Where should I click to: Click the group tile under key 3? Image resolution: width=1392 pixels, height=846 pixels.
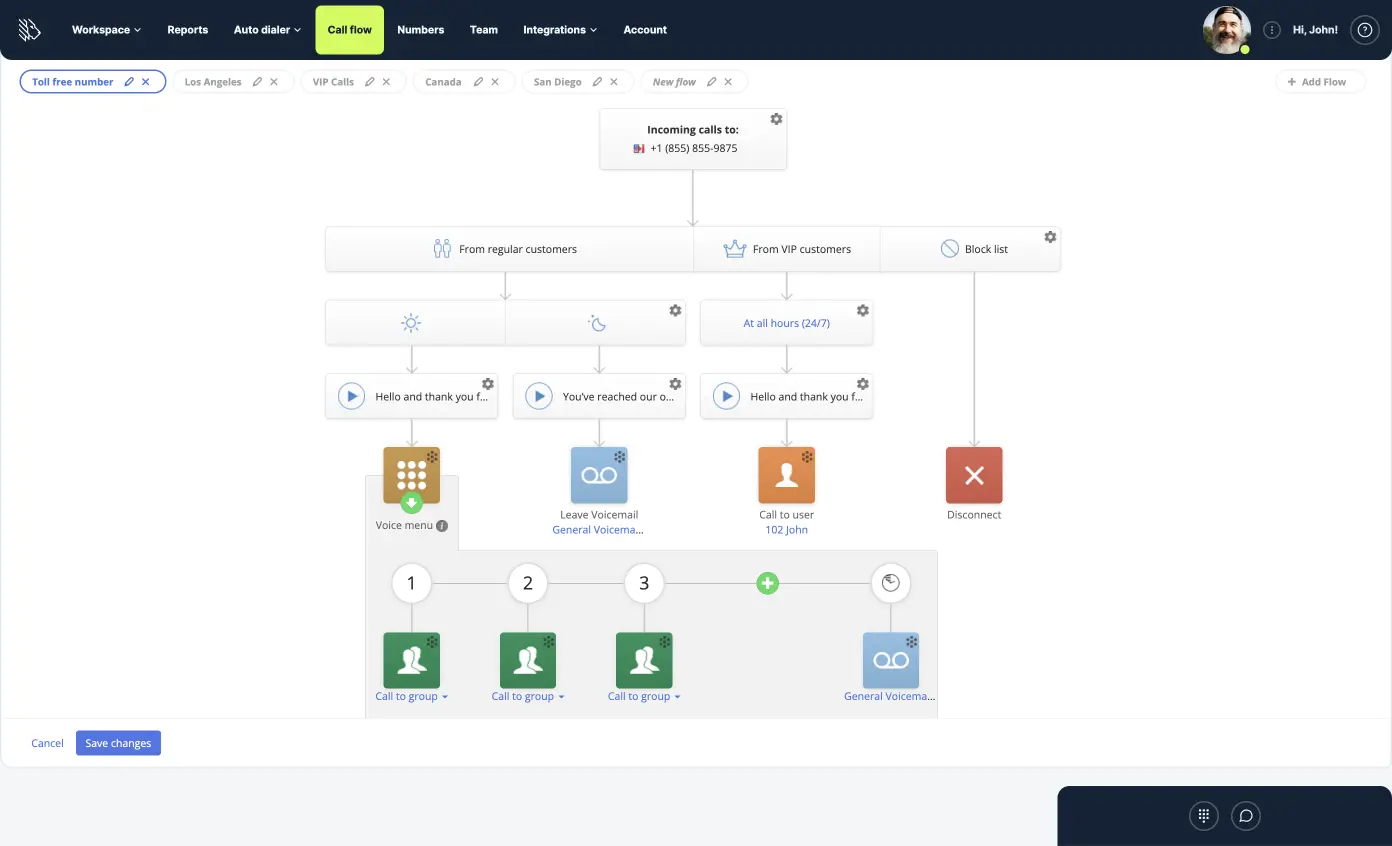[644, 660]
